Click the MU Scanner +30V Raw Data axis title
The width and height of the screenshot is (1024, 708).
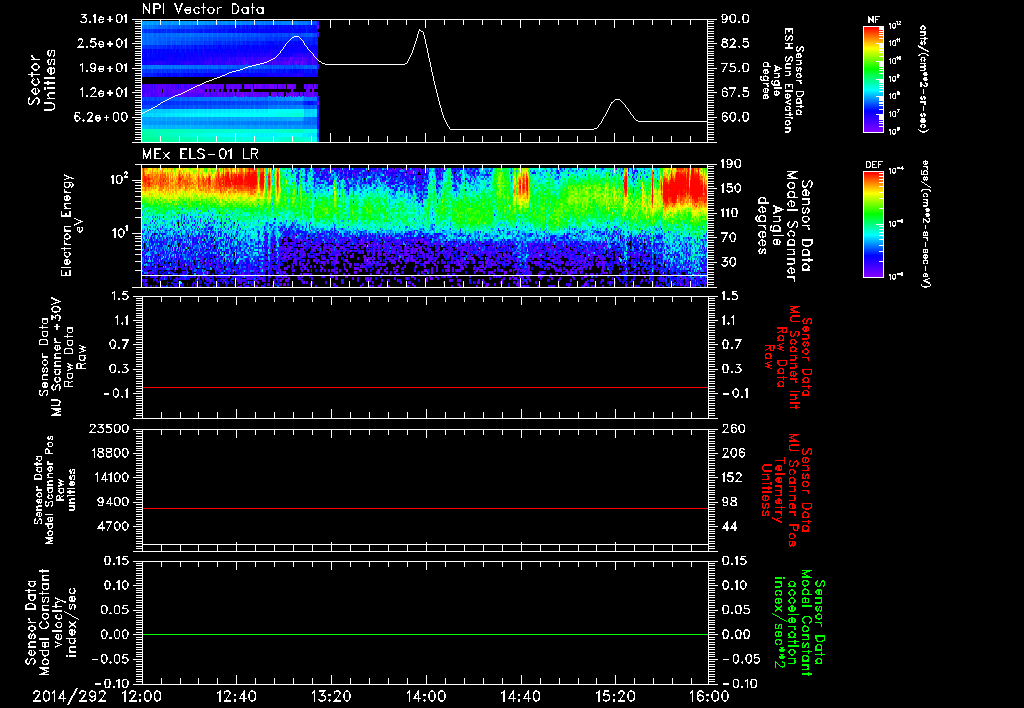click(61, 357)
